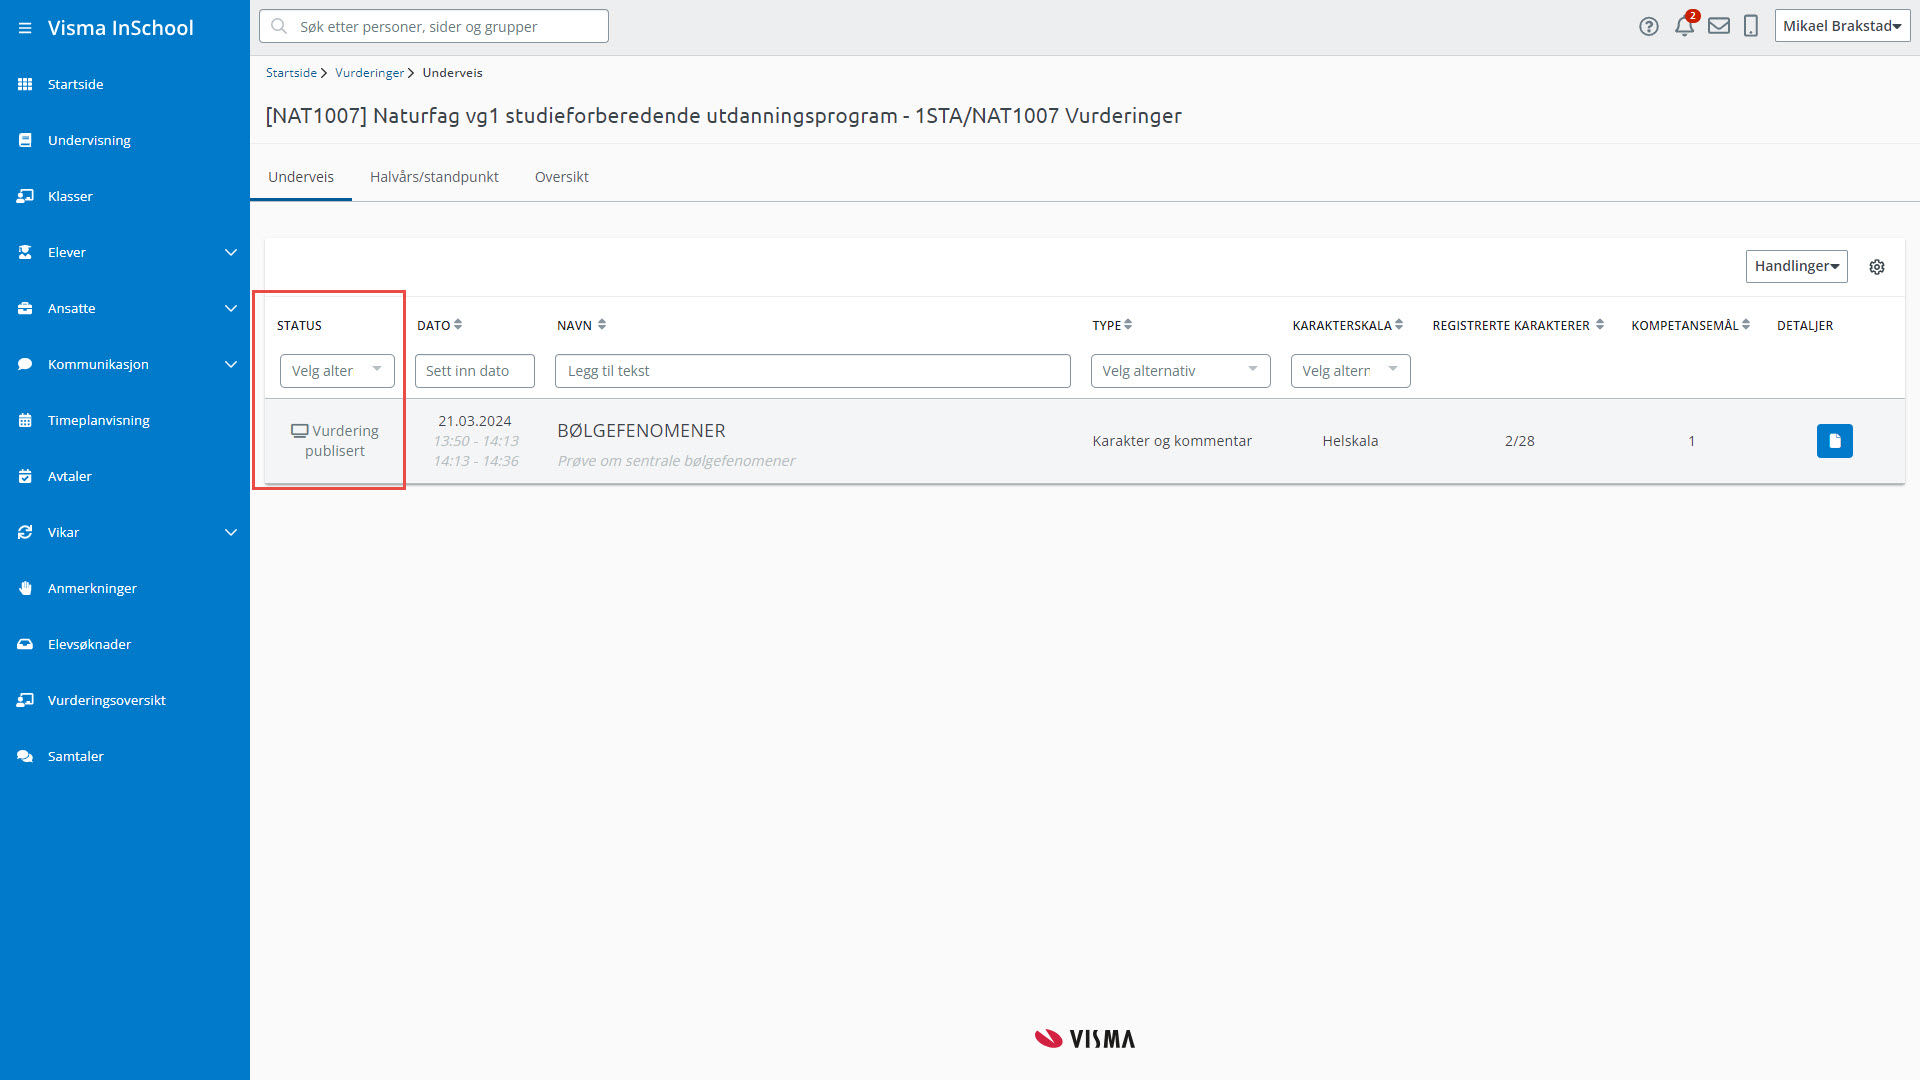Open the Karakterskala filter dropdown
The image size is (1920, 1080).
coord(1350,371)
